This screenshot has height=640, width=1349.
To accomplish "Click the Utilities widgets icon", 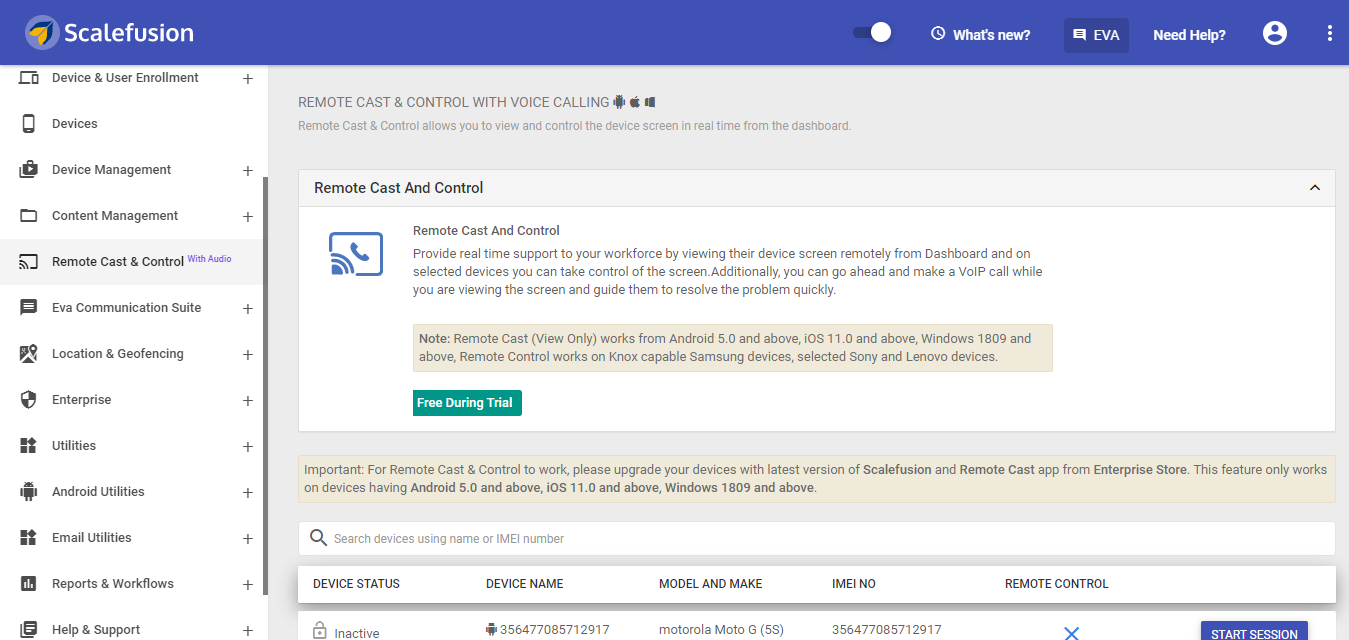I will [x=29, y=446].
